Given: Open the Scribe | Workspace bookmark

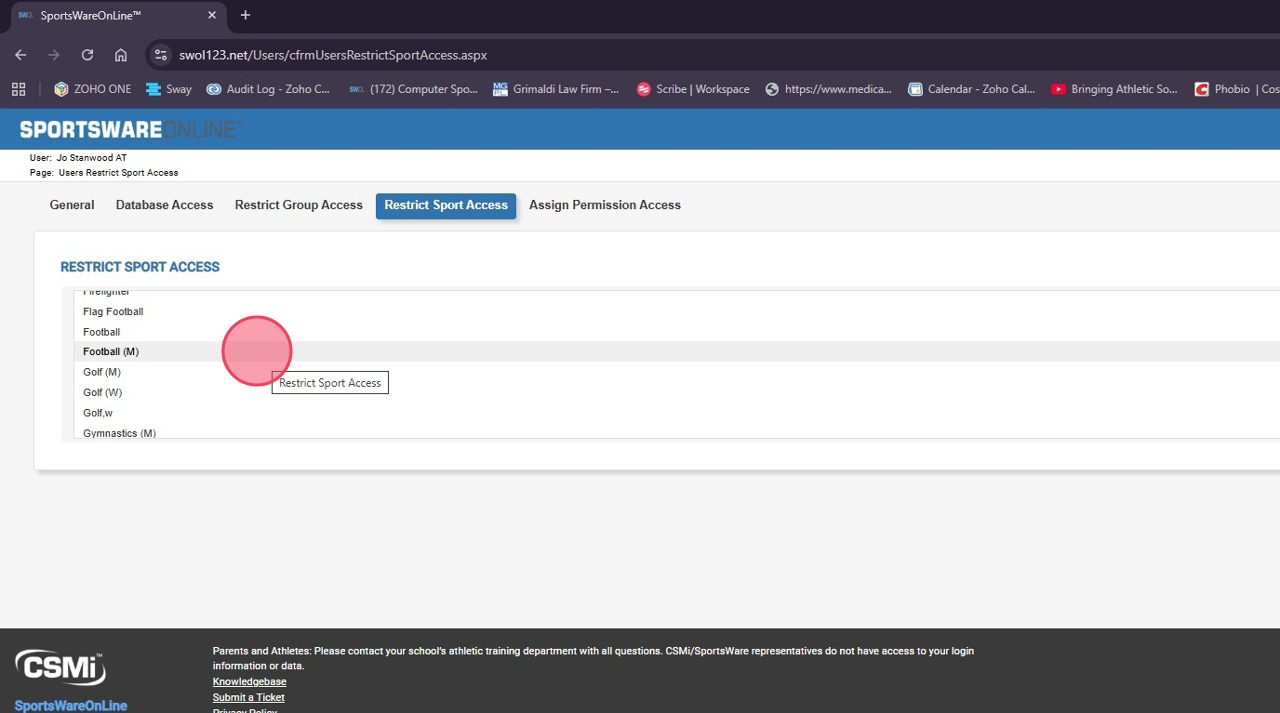Looking at the screenshot, I should 693,89.
